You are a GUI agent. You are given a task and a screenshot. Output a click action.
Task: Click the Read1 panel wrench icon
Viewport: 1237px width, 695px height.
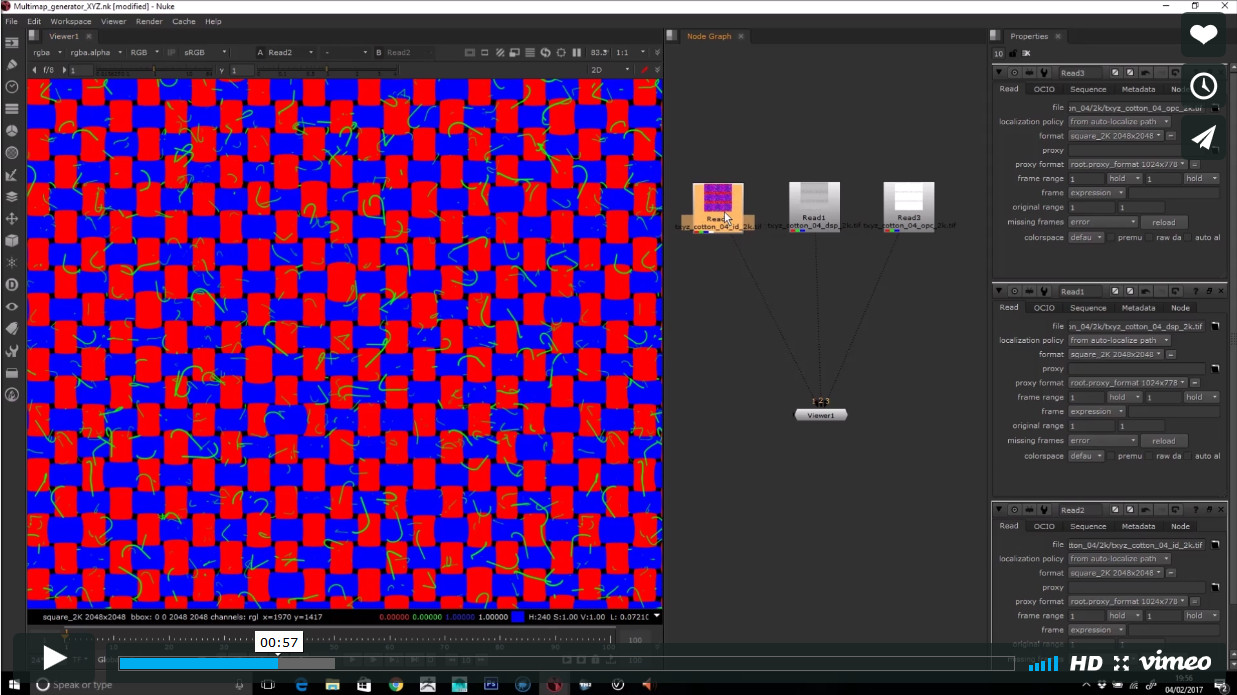pos(1044,291)
